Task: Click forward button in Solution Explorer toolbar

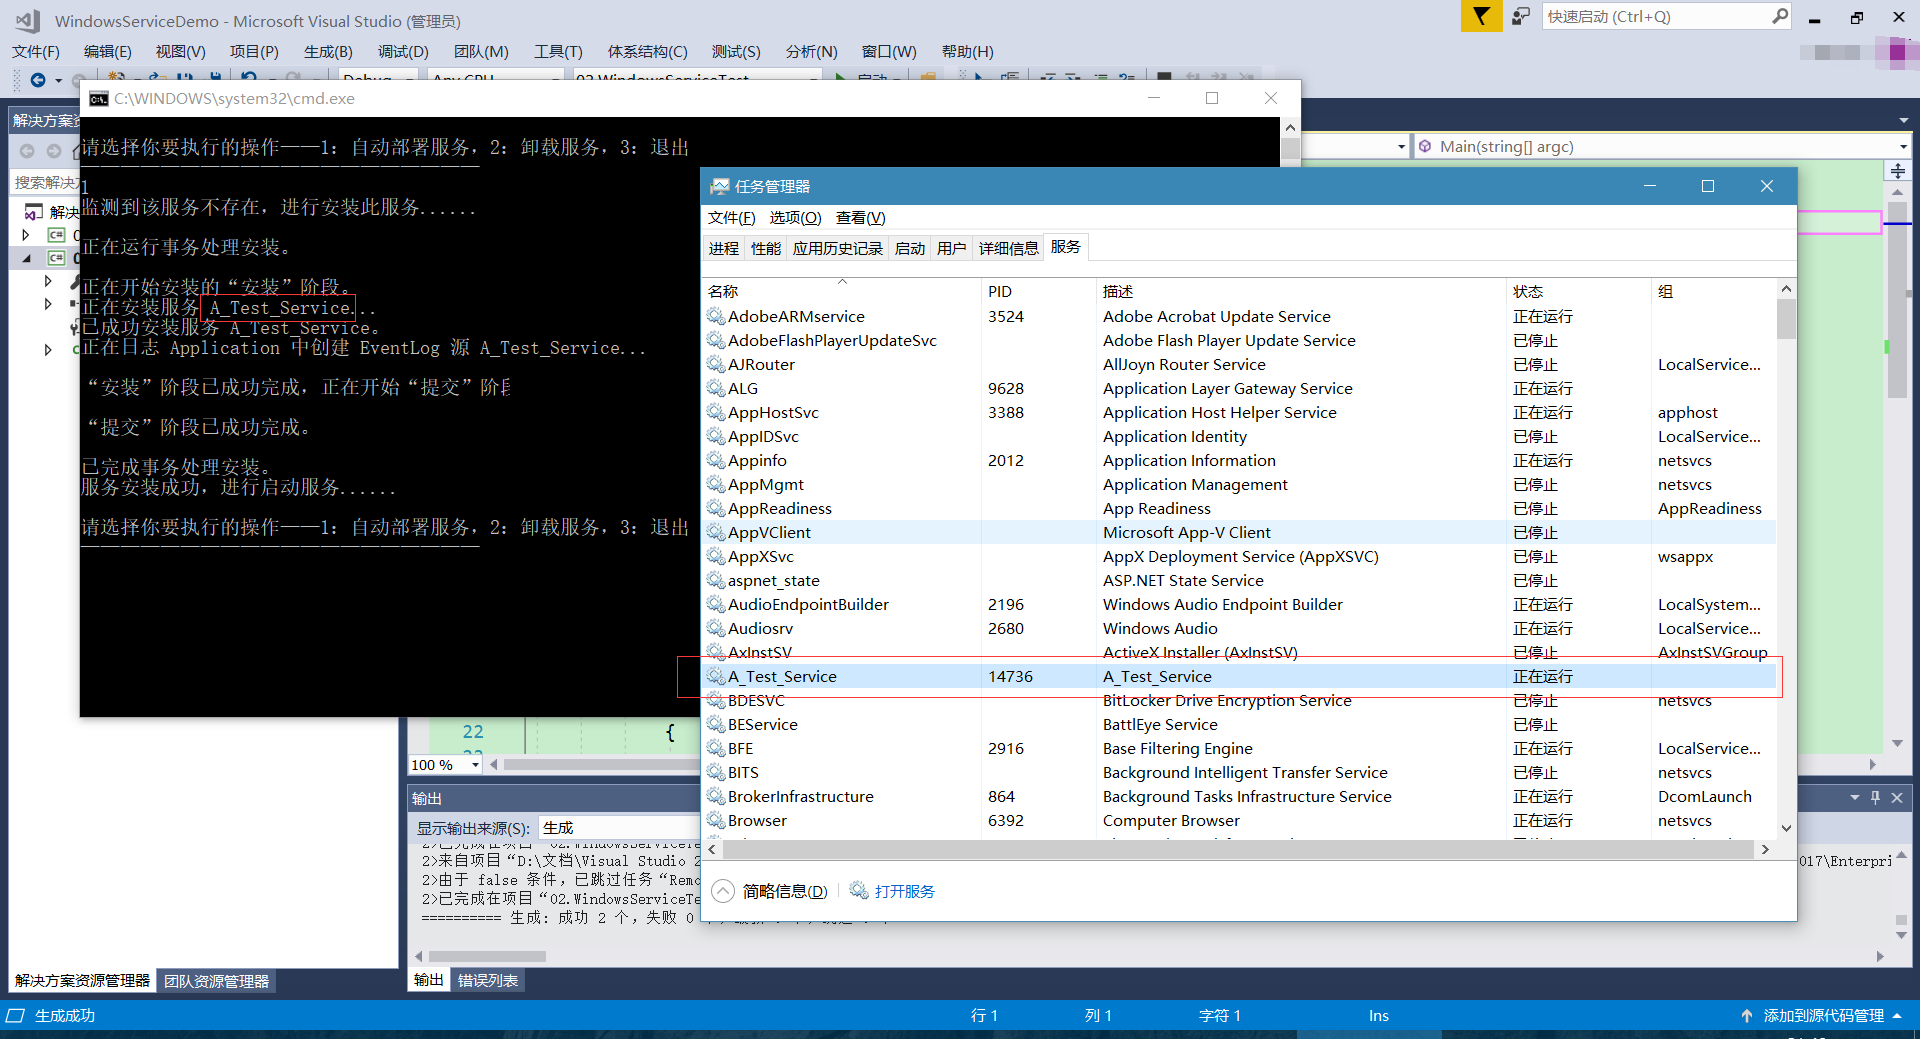Action: 54,151
